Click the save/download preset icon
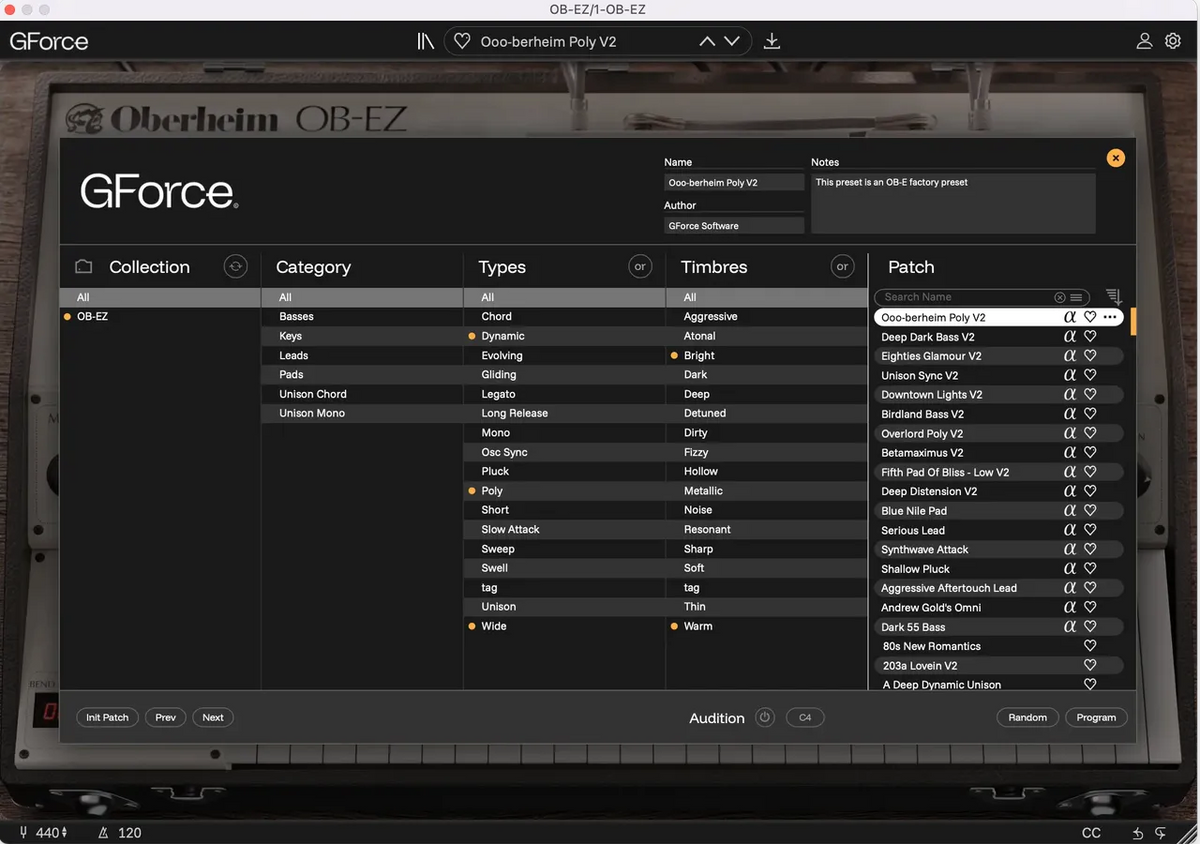1200x844 pixels. point(772,41)
